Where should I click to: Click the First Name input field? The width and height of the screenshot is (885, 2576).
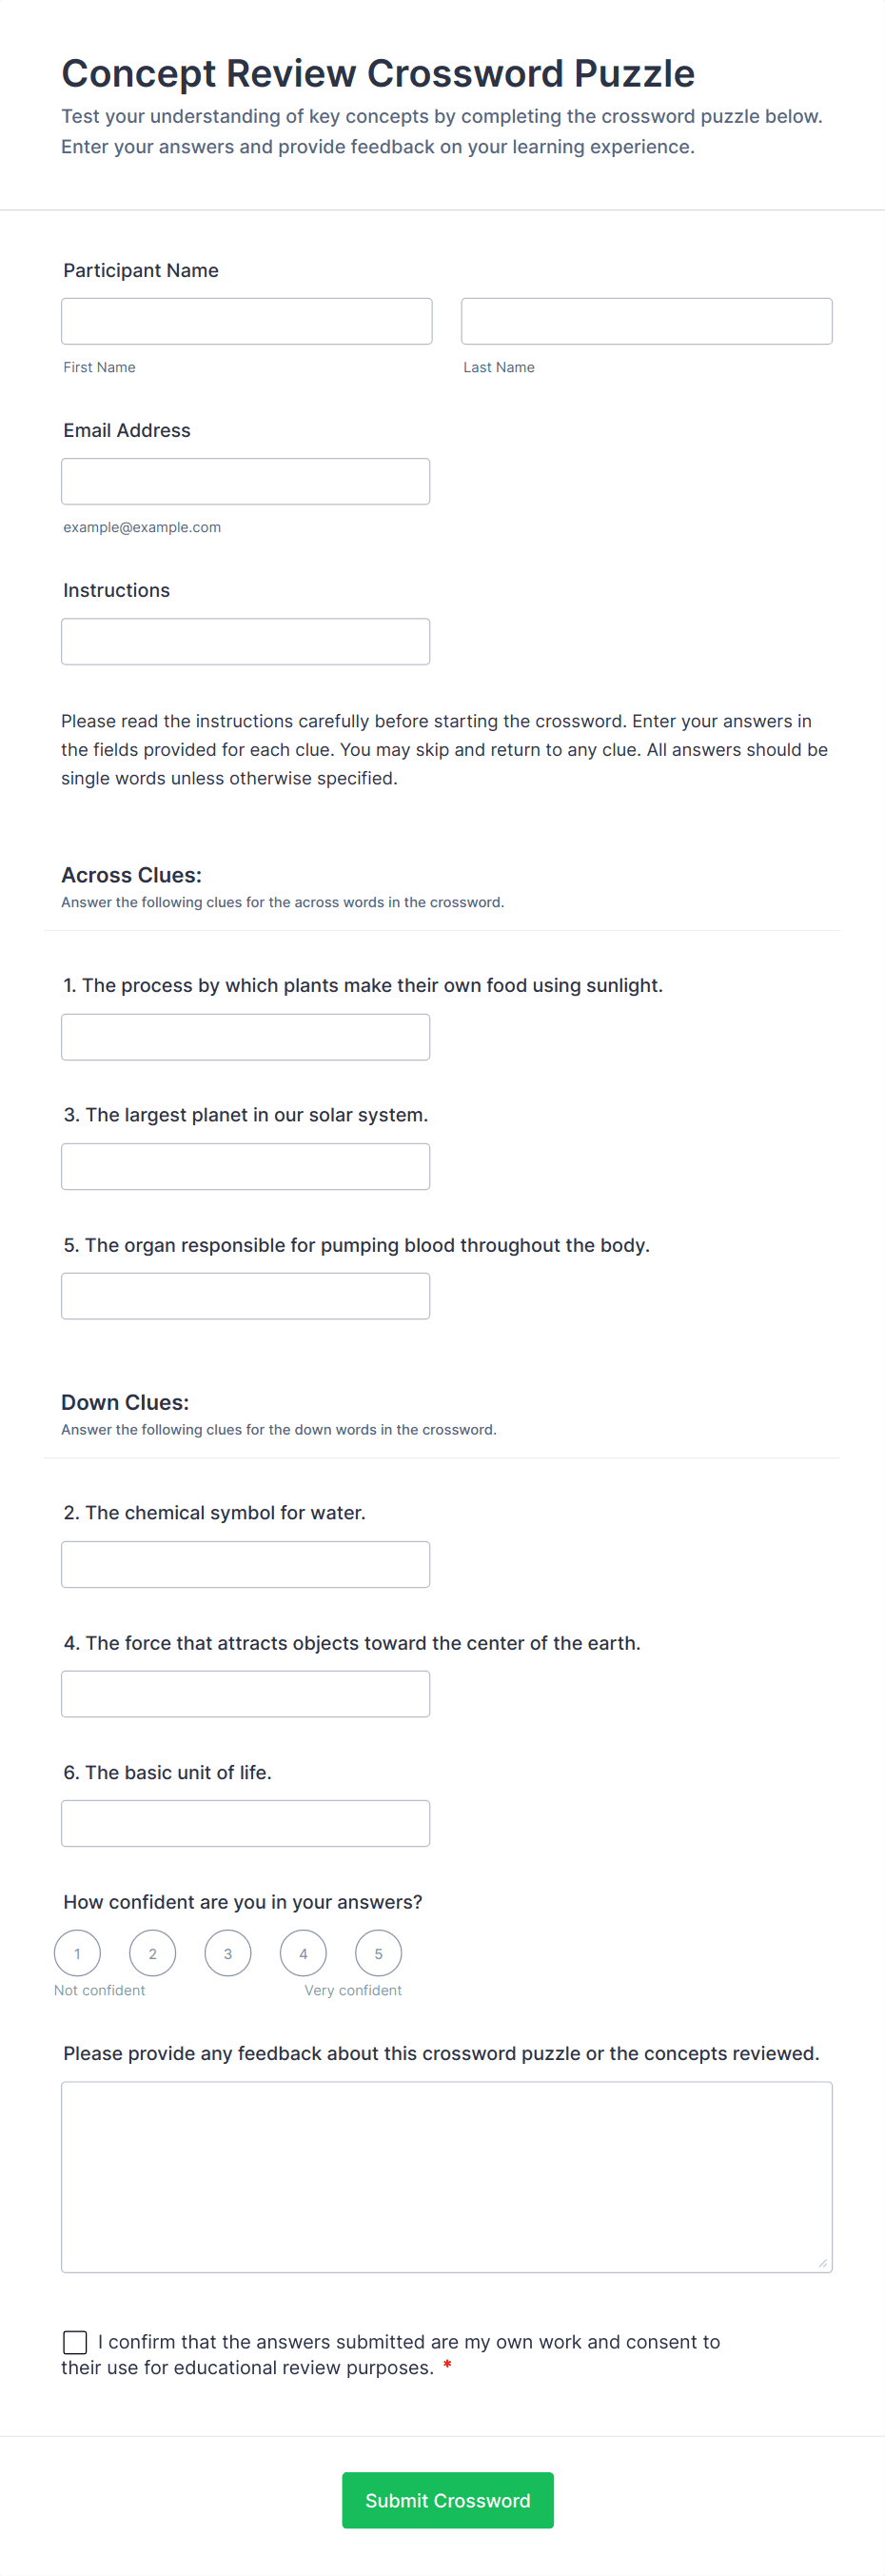pos(246,321)
